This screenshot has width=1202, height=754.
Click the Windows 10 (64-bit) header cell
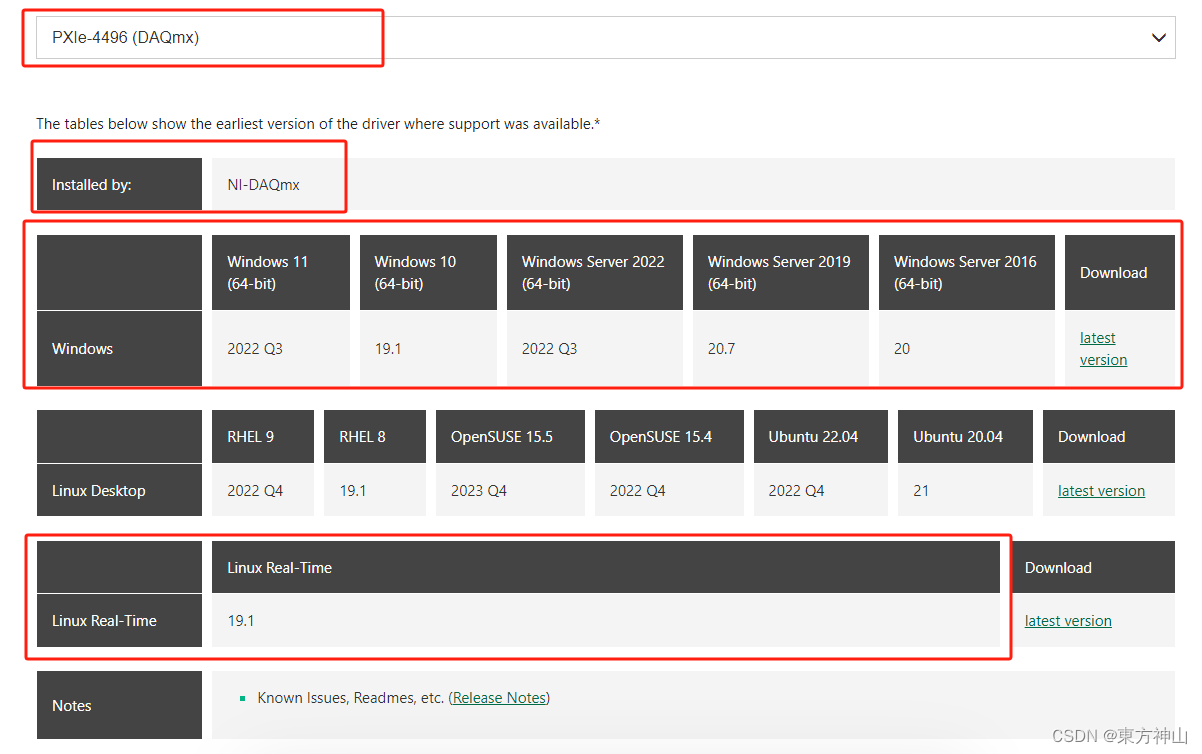point(428,273)
